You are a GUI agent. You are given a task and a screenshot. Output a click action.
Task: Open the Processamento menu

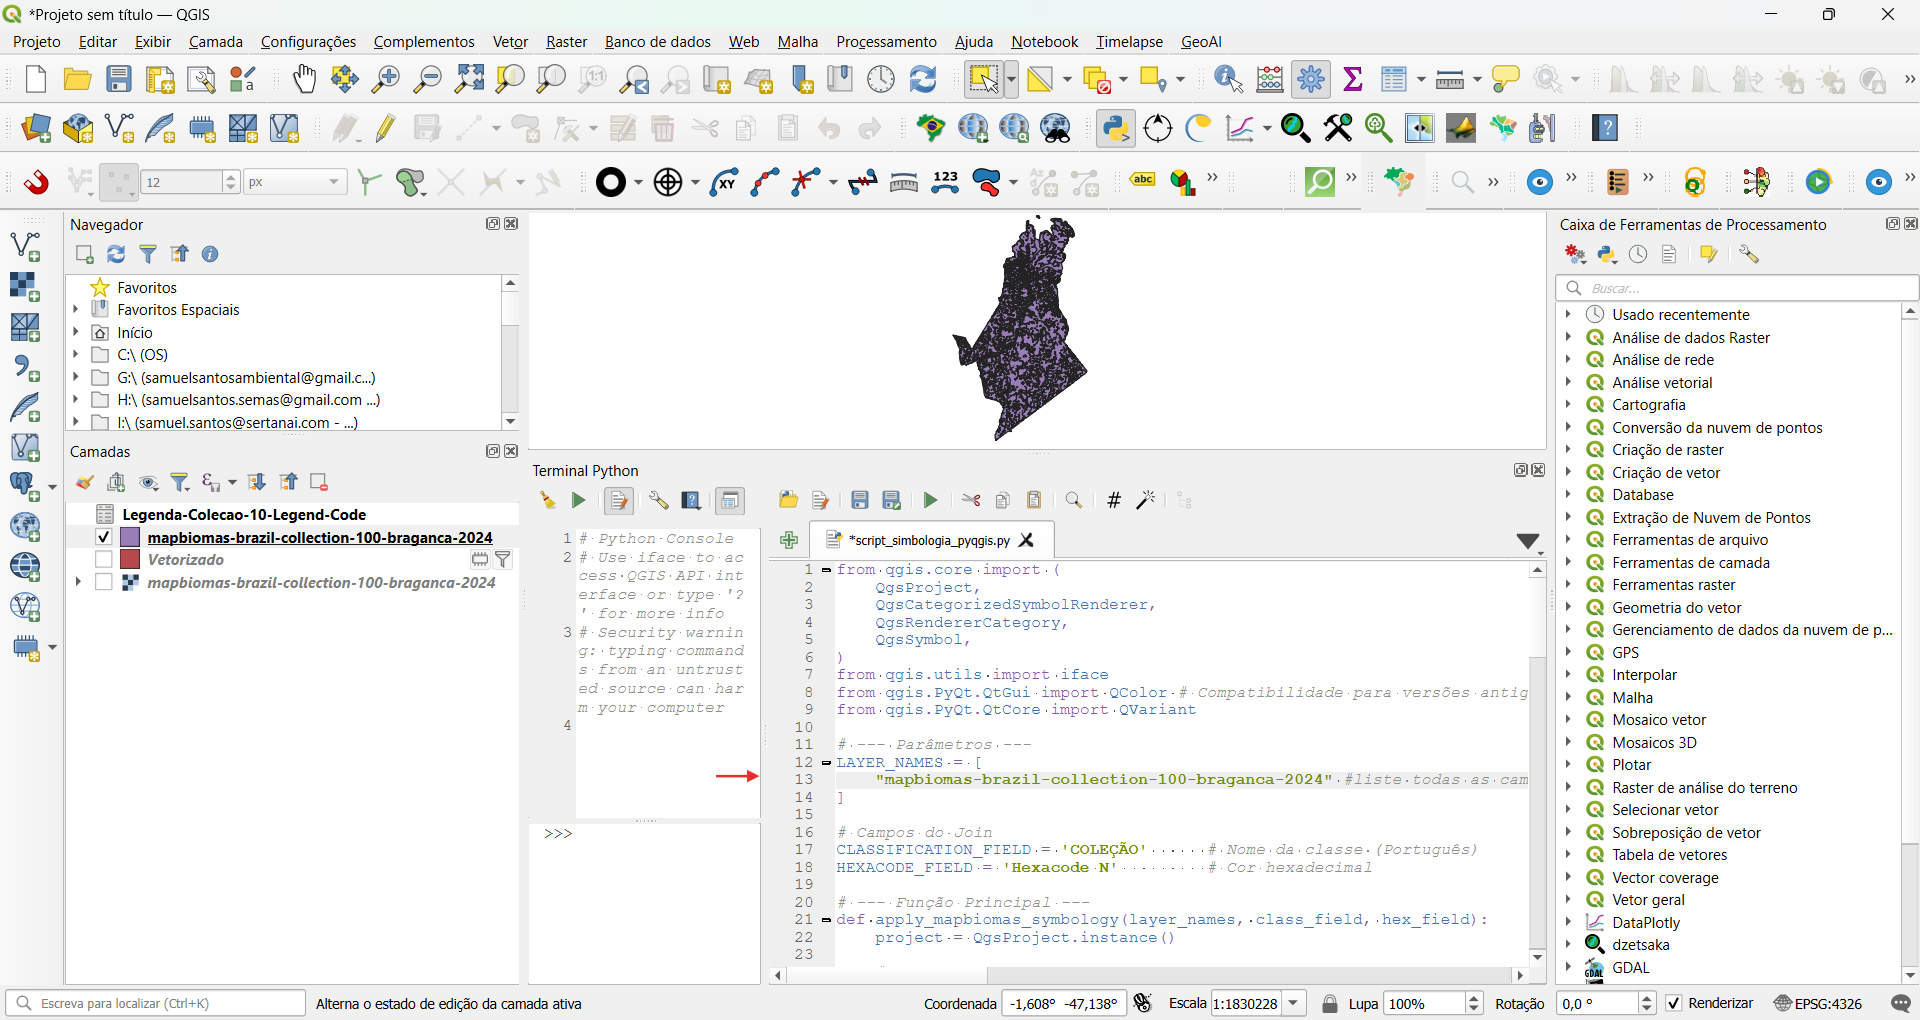[x=886, y=42]
